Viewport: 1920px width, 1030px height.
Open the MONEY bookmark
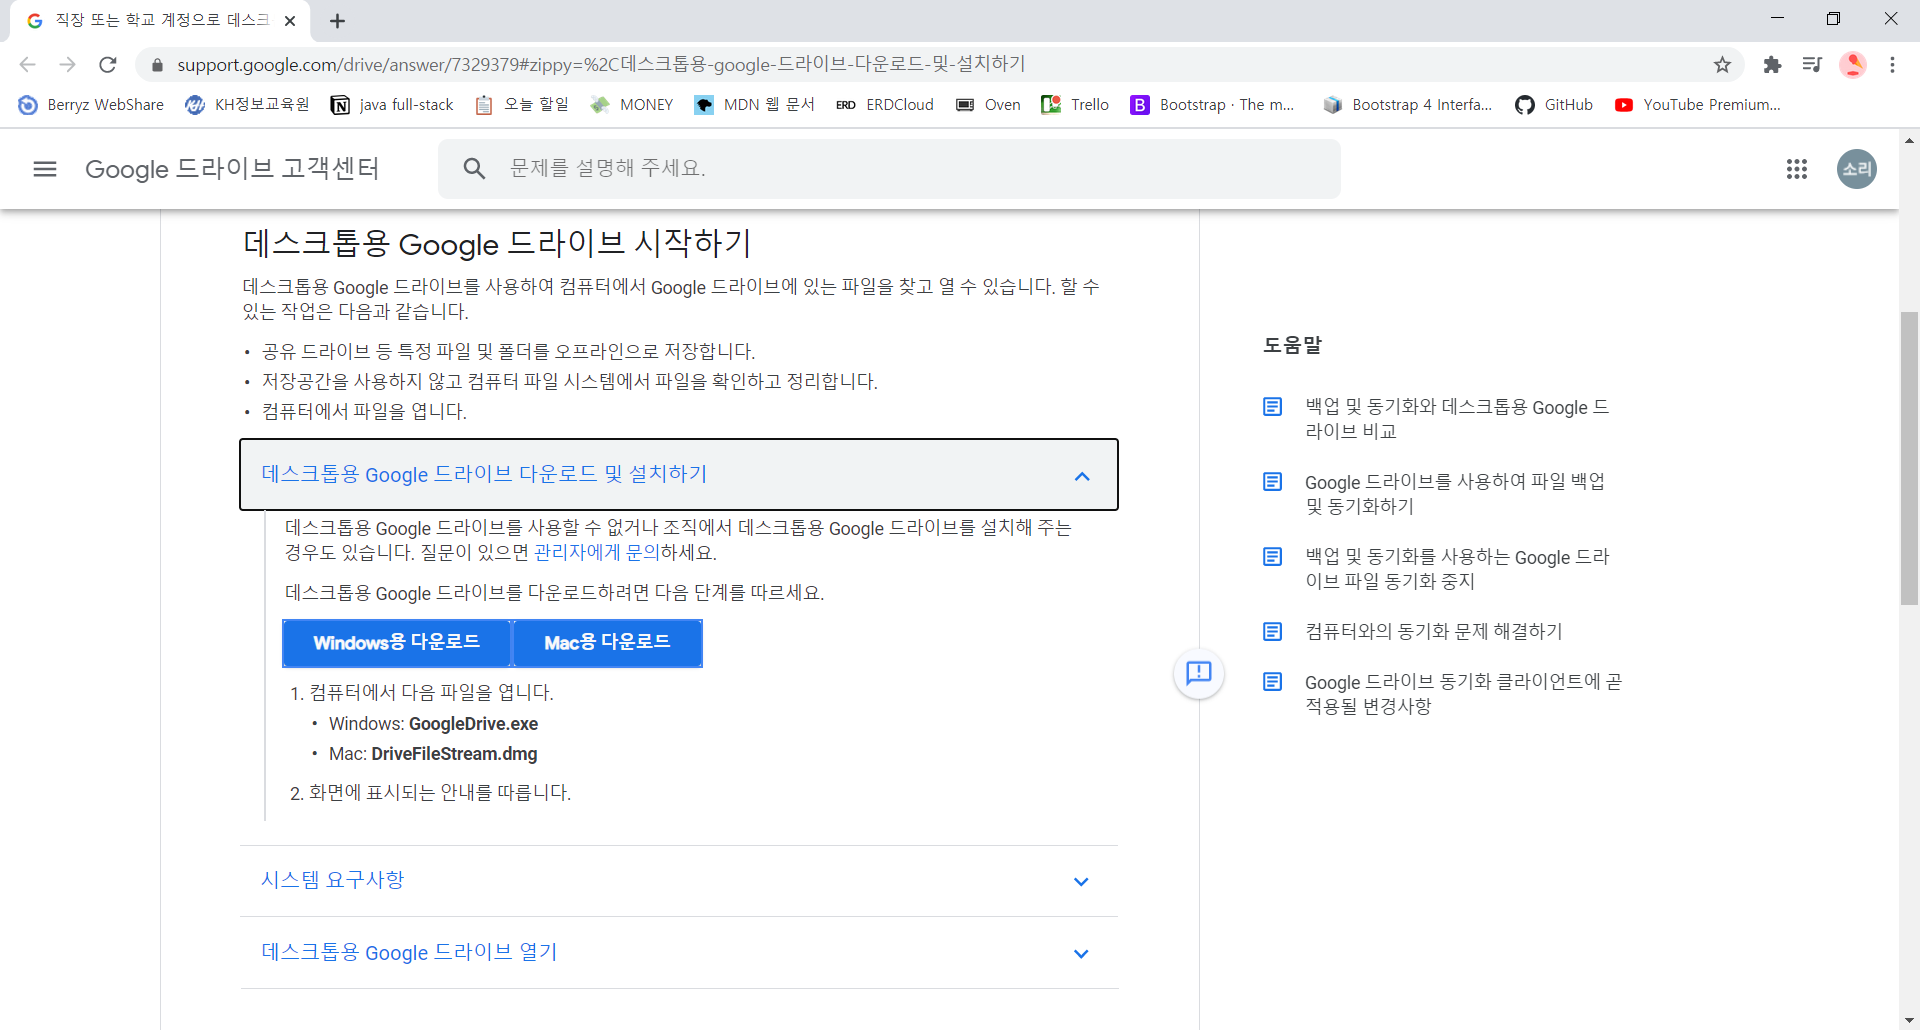tap(632, 105)
